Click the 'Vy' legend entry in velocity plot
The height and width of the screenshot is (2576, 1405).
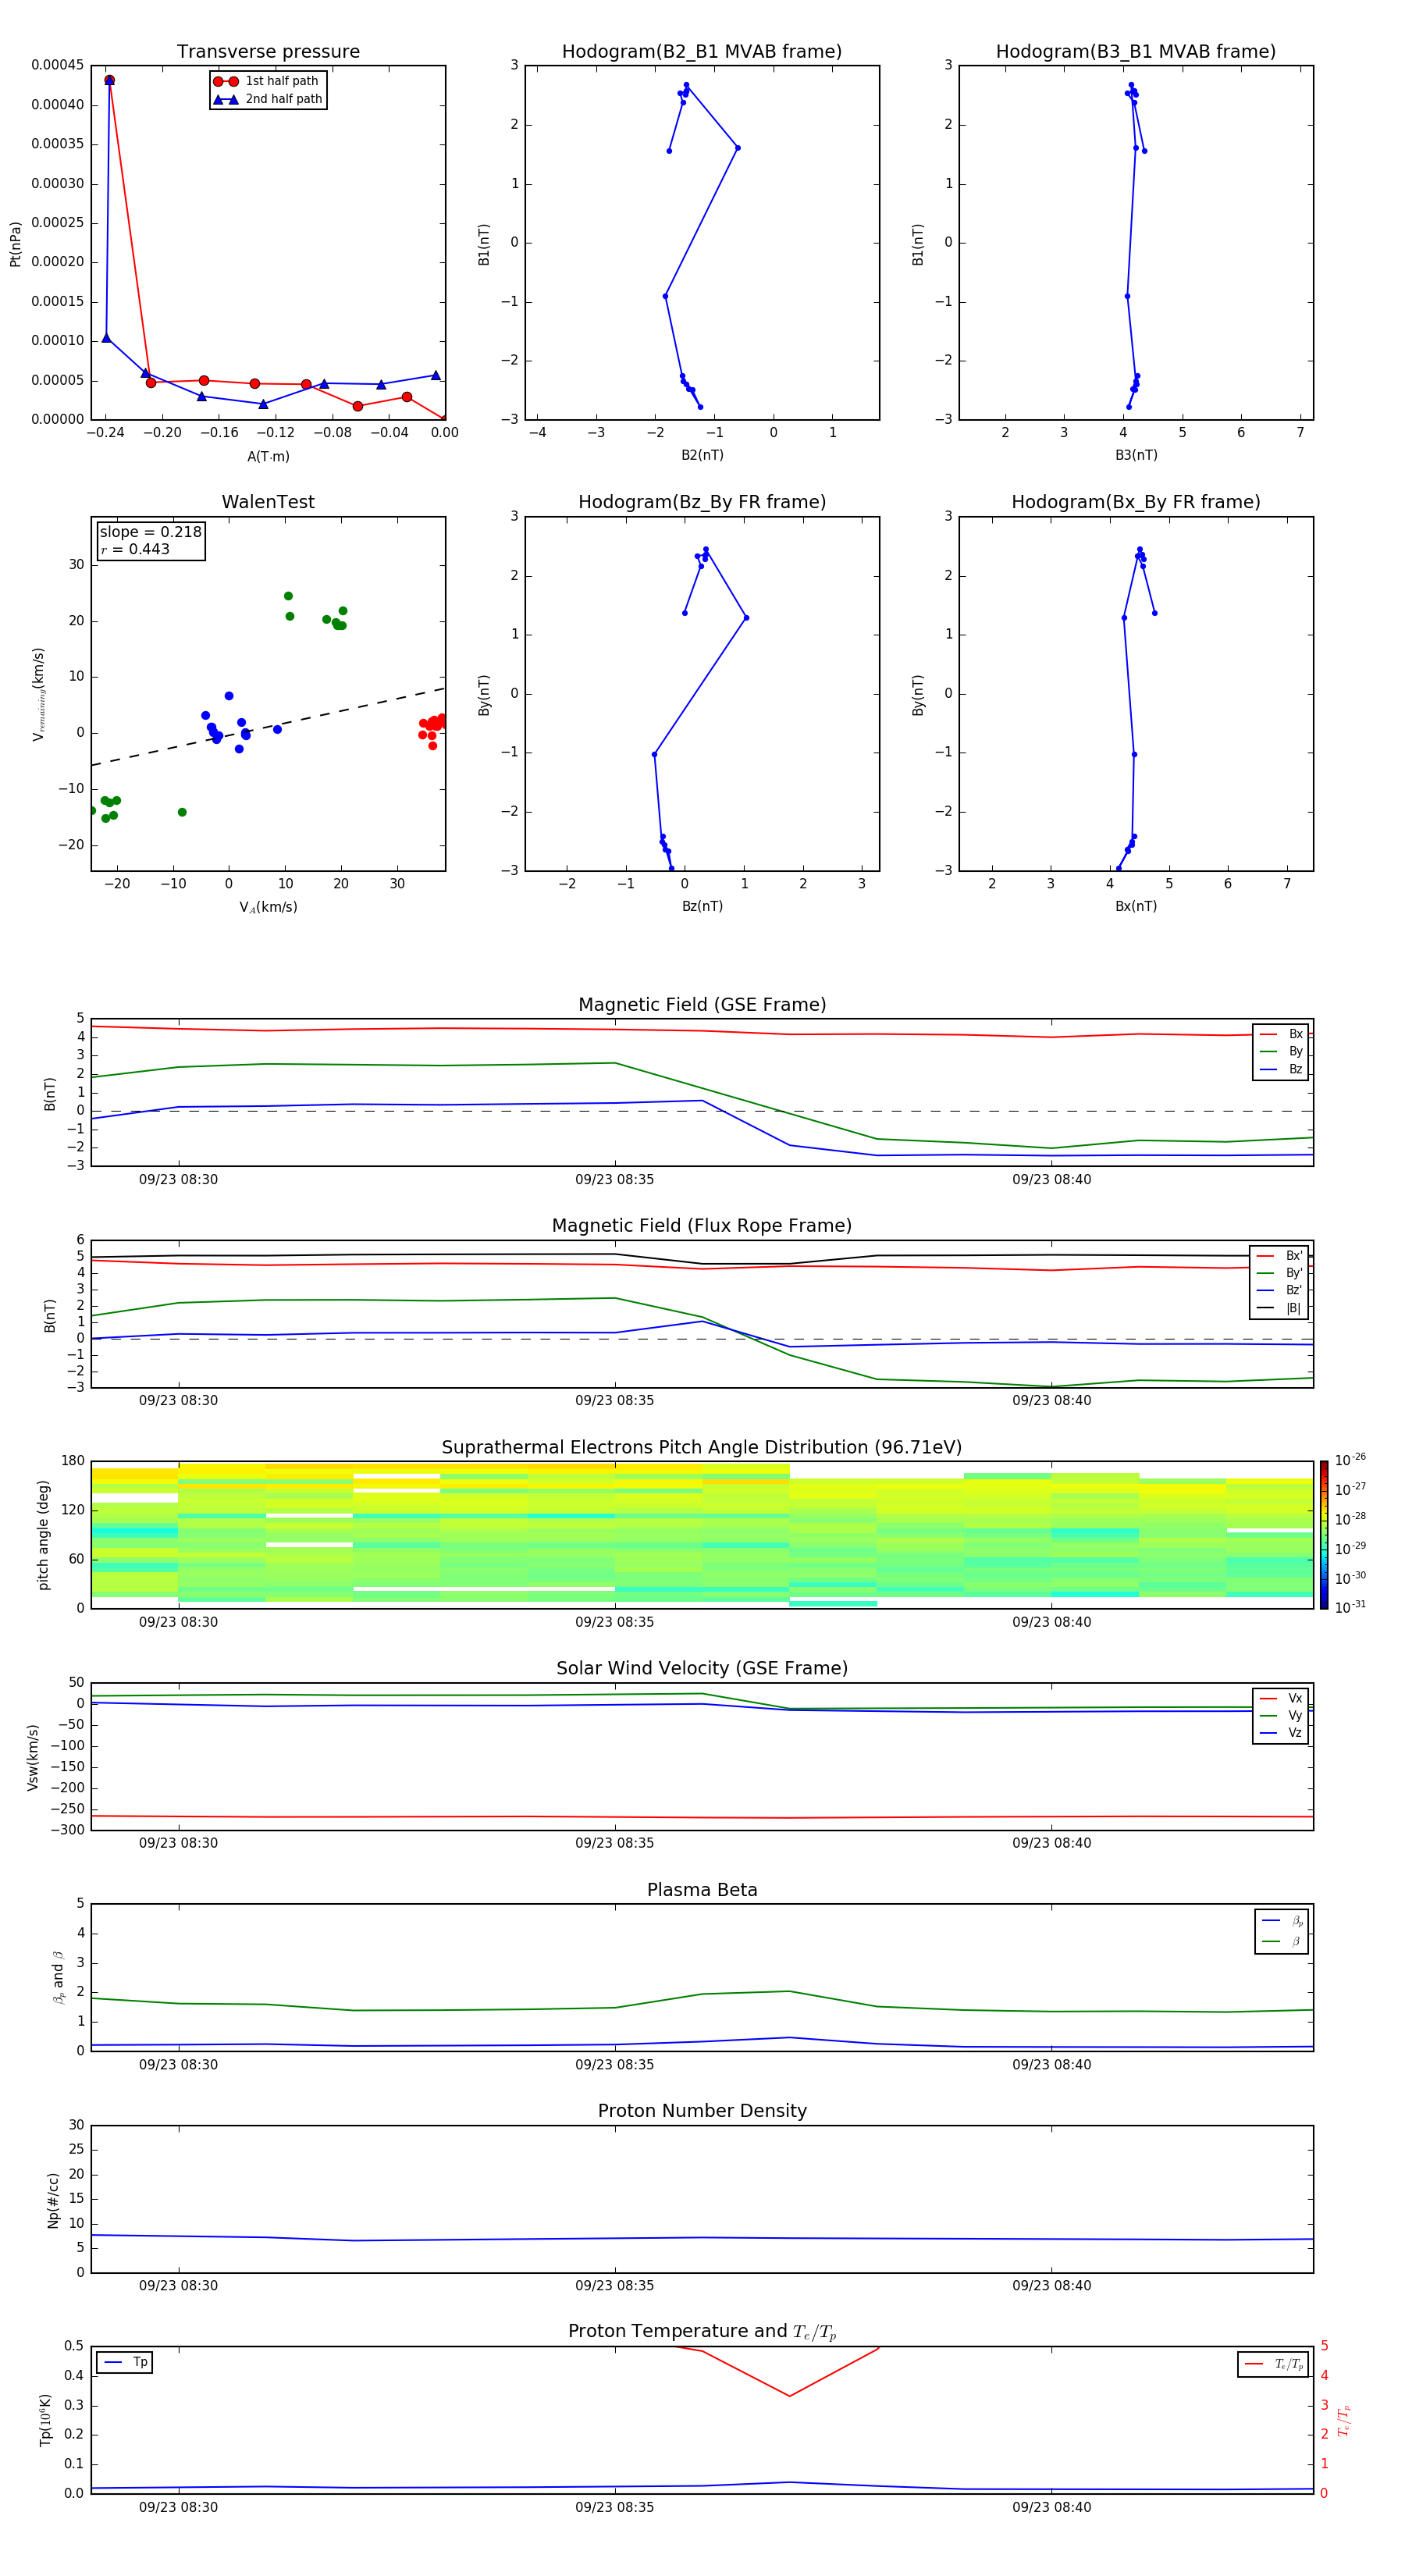point(1281,1716)
